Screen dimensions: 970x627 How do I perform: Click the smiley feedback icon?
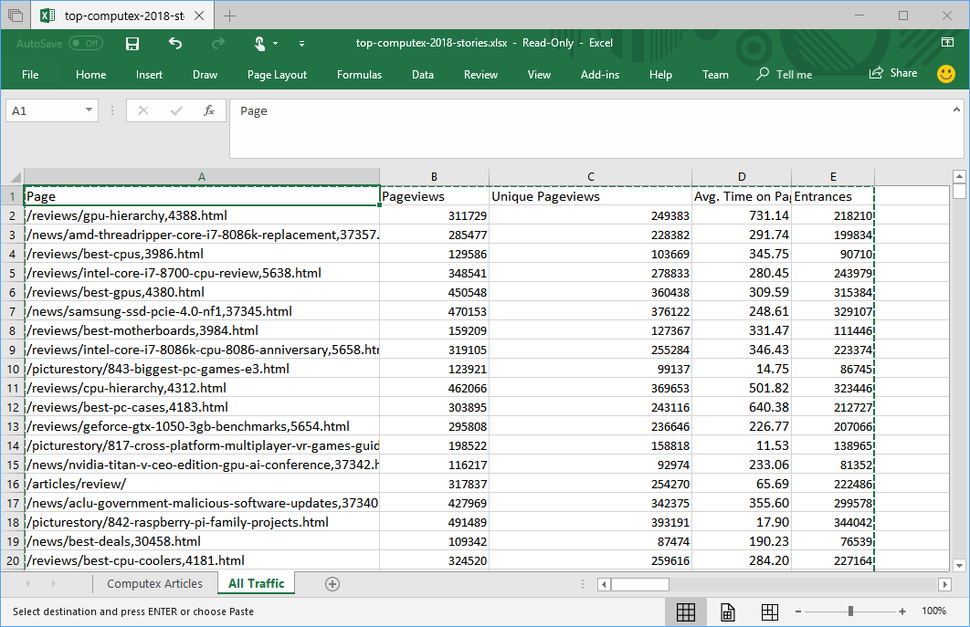946,73
